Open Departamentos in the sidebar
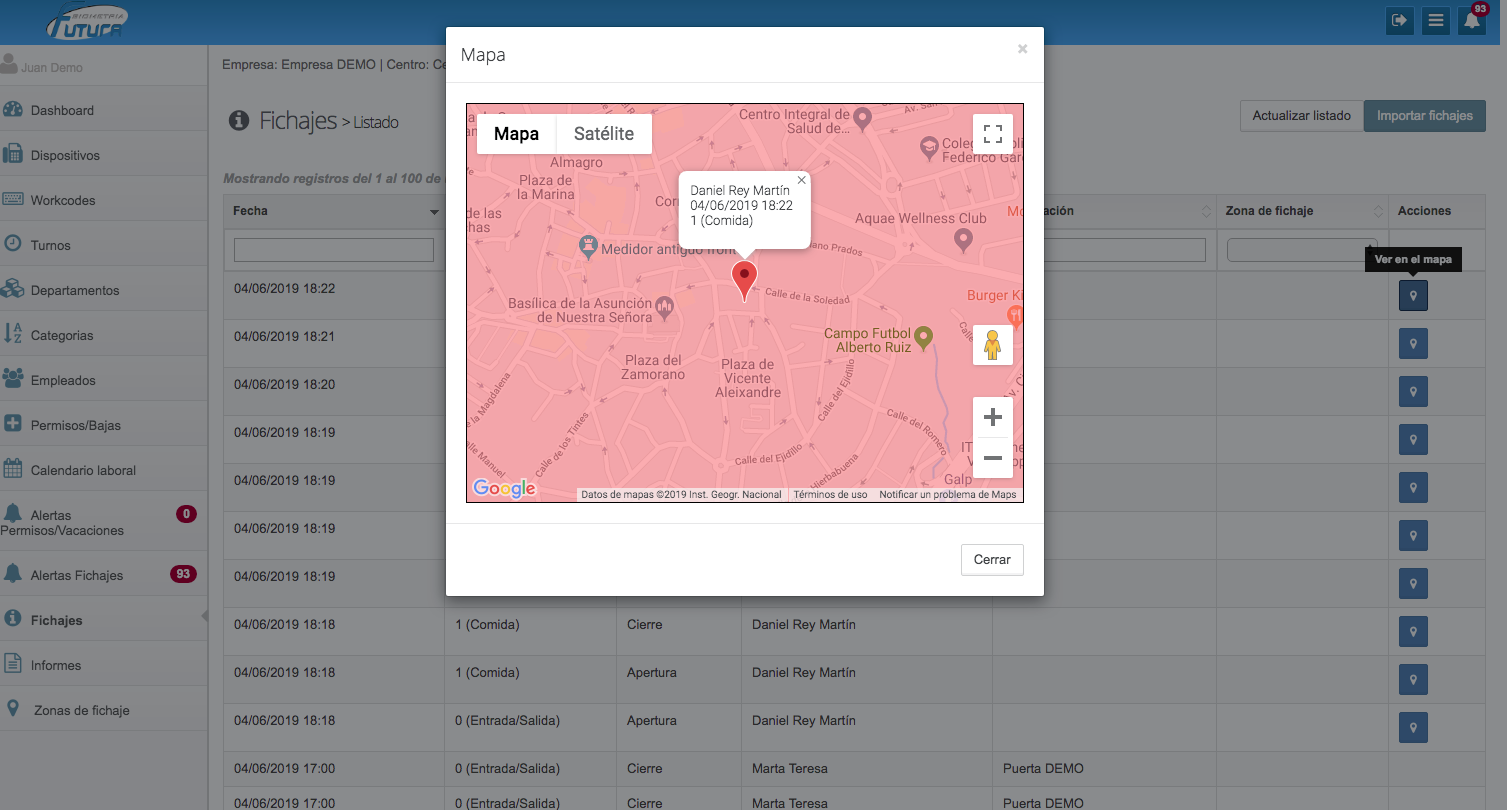Viewport: 1507px width, 810px height. pyautogui.click(x=104, y=290)
